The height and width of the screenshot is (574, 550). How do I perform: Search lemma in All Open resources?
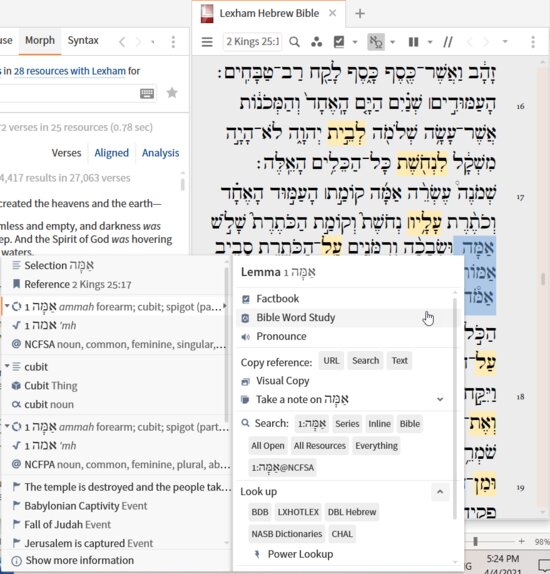tap(268, 446)
